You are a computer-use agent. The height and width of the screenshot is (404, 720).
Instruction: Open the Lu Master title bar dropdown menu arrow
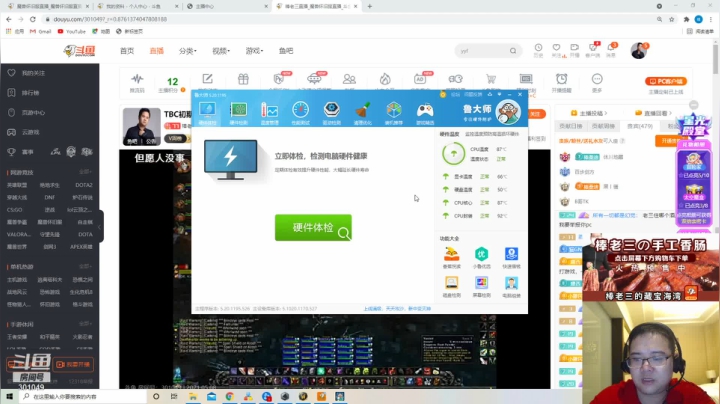tap(499, 95)
